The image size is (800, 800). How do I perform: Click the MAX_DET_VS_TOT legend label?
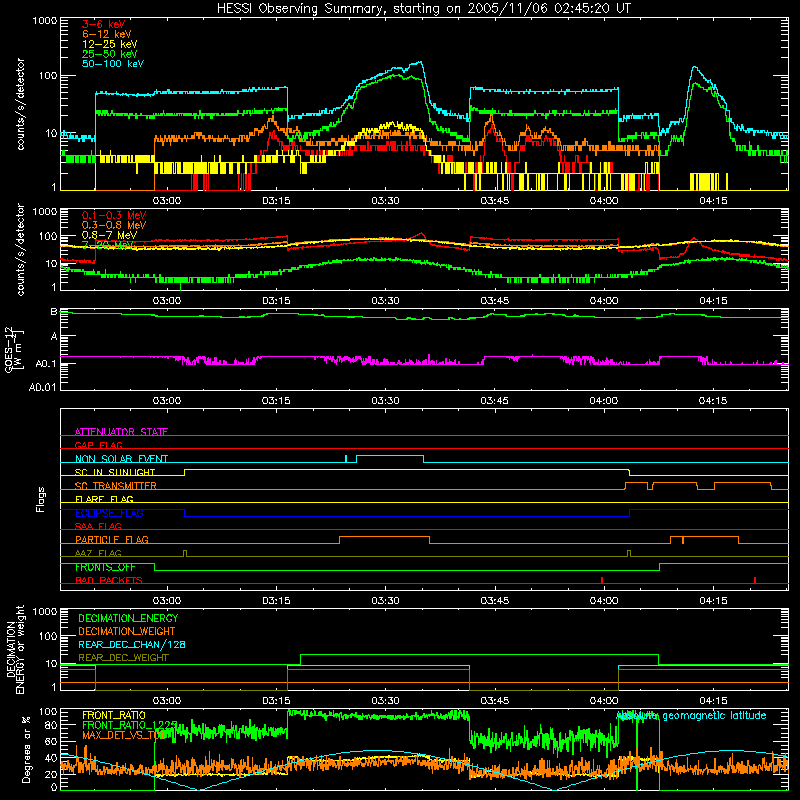[125, 735]
